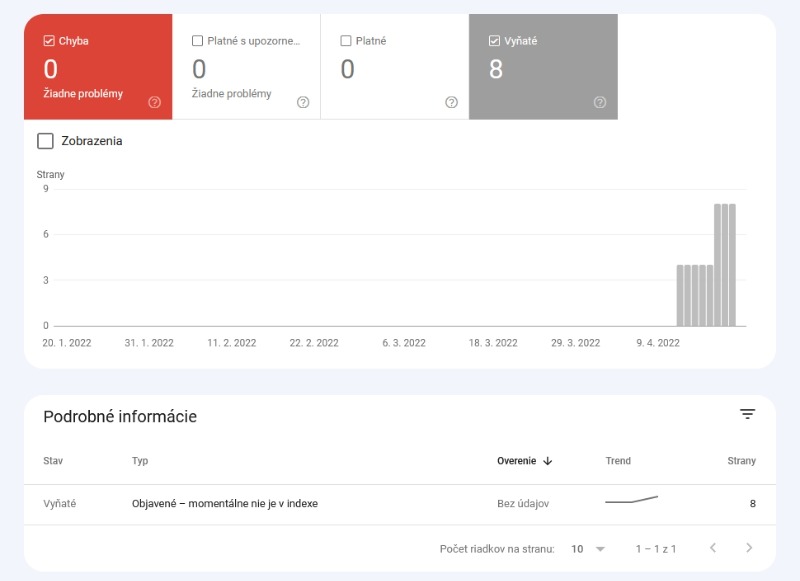Open row Objavené – momentálne nie je v indexe
The image size is (800, 581).
225,504
